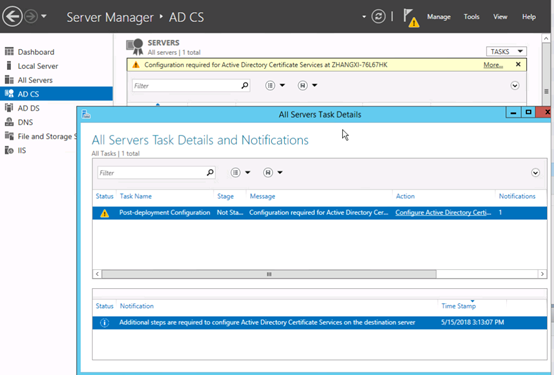Image resolution: width=554 pixels, height=375 pixels.
Task: Click the refresh icon in header
Action: coord(378,16)
